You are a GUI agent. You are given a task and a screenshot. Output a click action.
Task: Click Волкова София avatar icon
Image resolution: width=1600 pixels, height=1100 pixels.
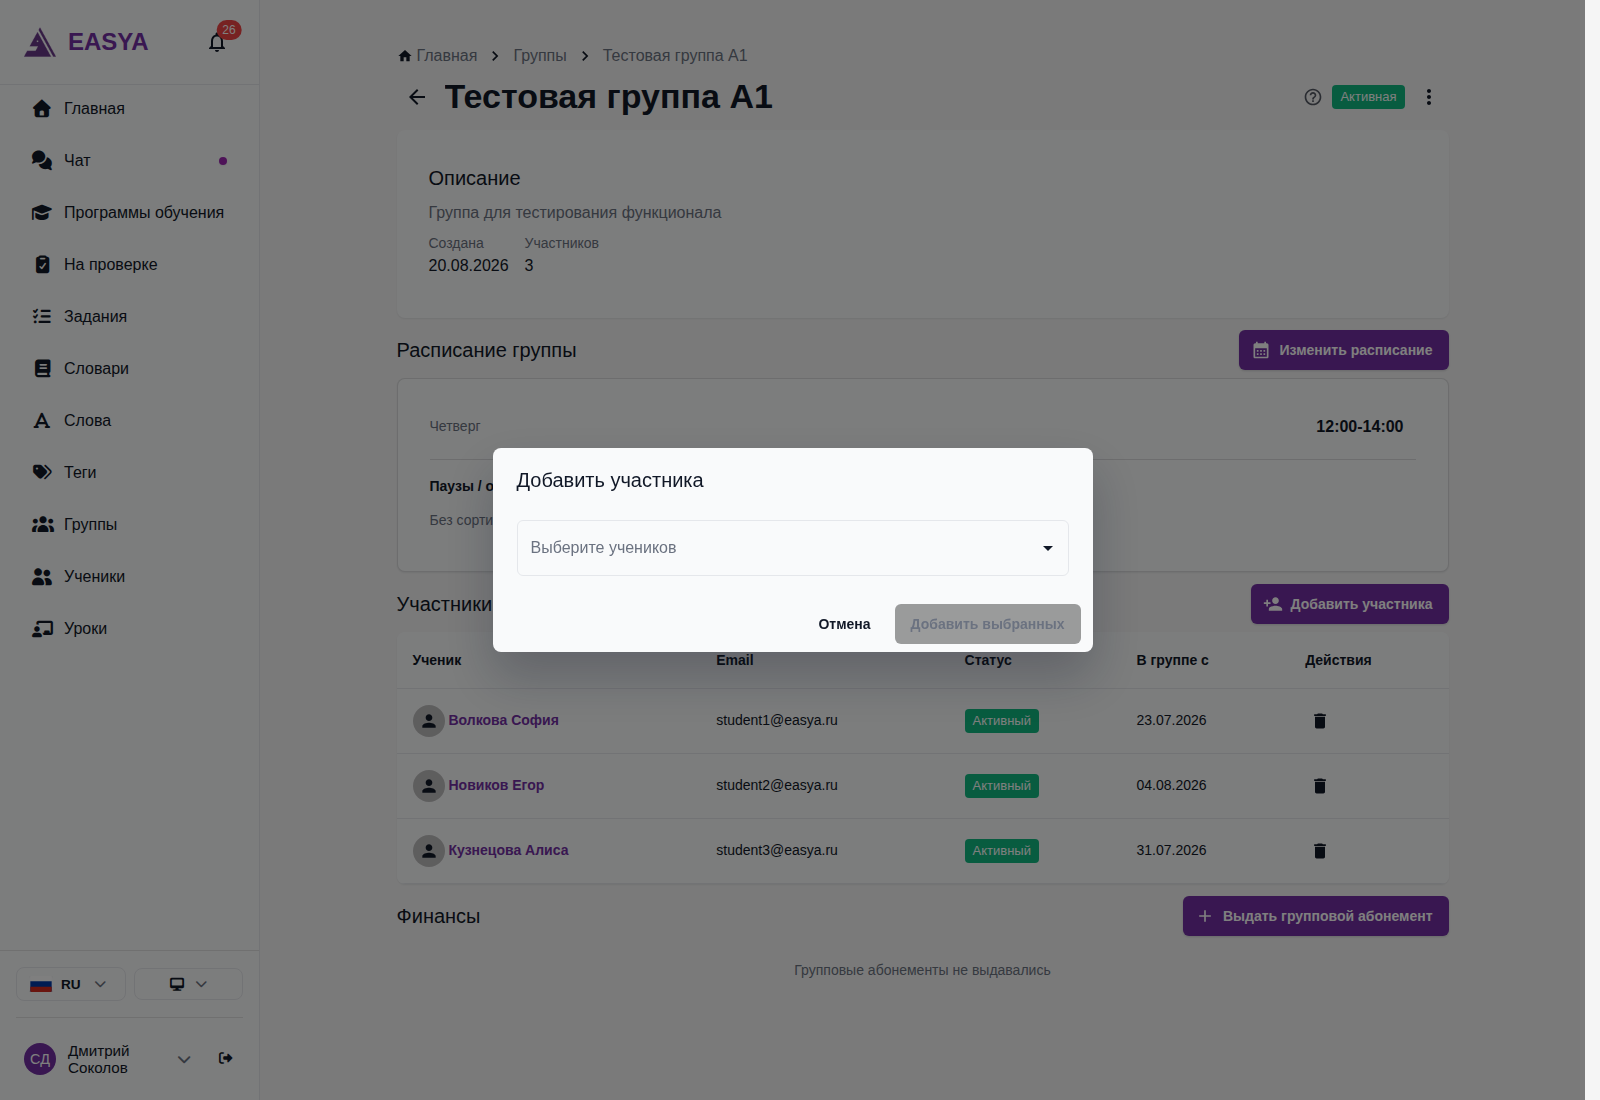[429, 721]
